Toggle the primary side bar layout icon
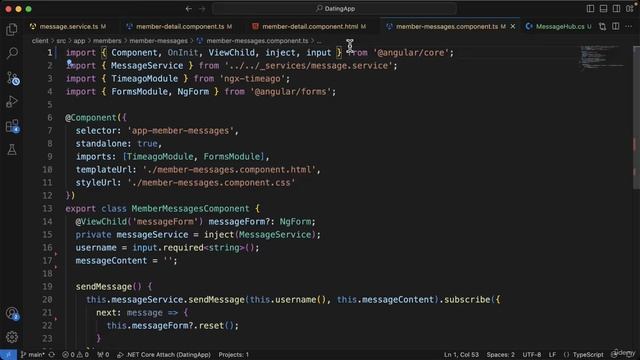The height and width of the screenshot is (360, 640). pyautogui.click(x=590, y=9)
